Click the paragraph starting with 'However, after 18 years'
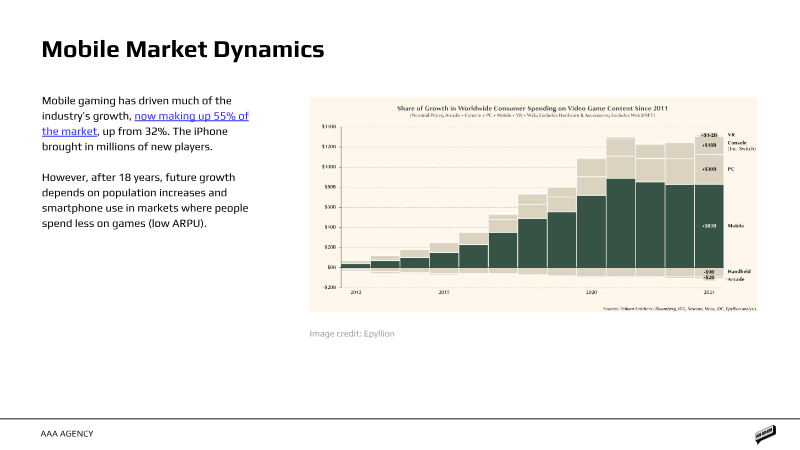800x450 pixels. [145, 199]
